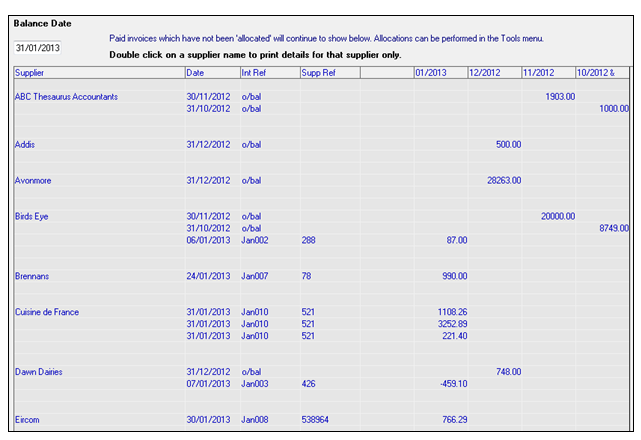Click the 87.00 amount for Jan002
Screen dimensions: 641x440
pos(457,240)
